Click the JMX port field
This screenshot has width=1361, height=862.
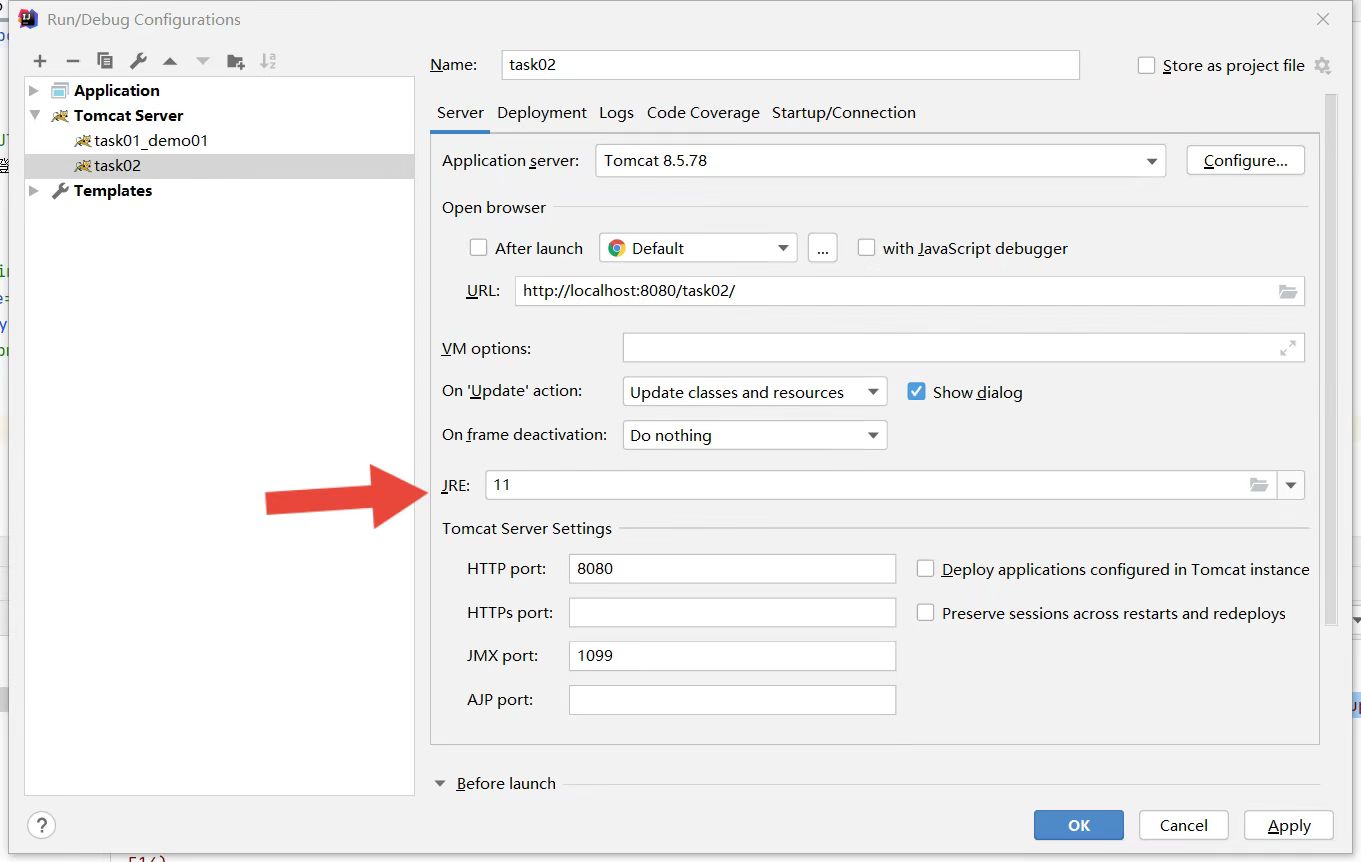732,656
